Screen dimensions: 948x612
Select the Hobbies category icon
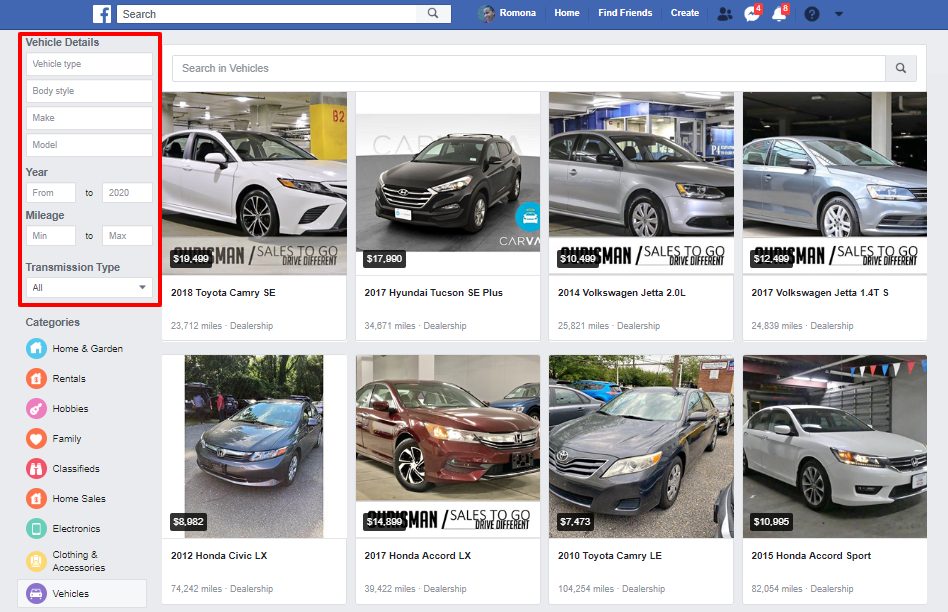[36, 409]
